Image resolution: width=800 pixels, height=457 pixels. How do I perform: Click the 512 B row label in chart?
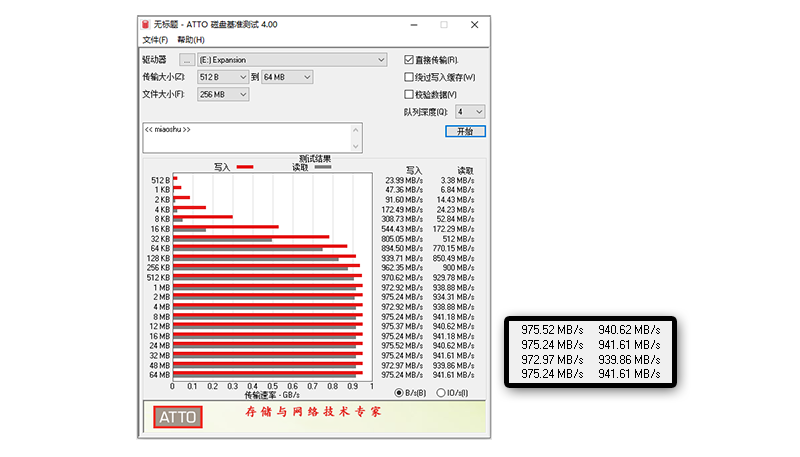(160, 181)
